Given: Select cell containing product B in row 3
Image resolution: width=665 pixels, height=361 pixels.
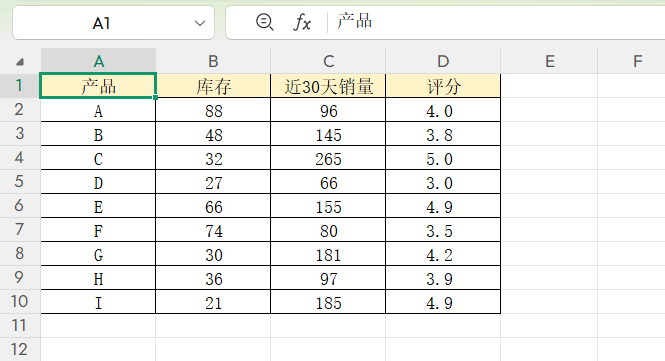Looking at the screenshot, I should [x=98, y=134].
